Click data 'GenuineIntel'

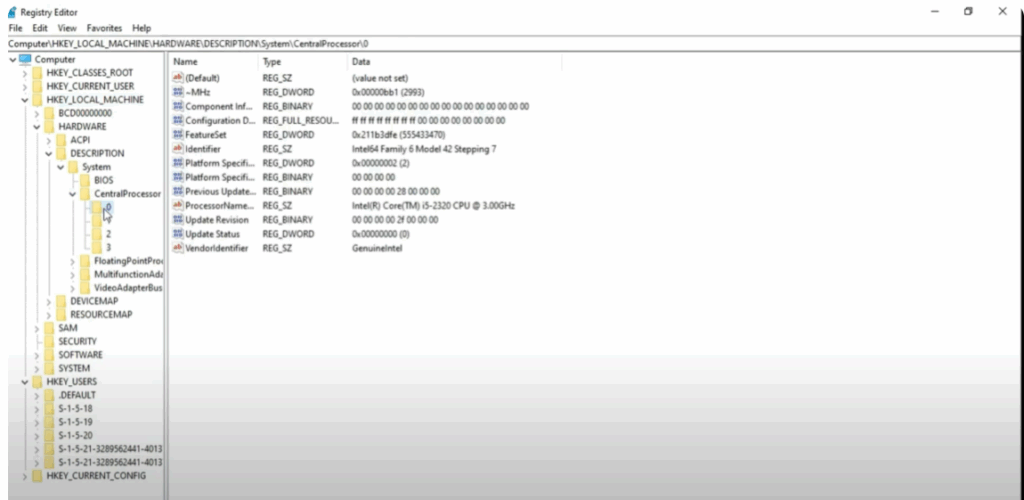[x=377, y=248]
